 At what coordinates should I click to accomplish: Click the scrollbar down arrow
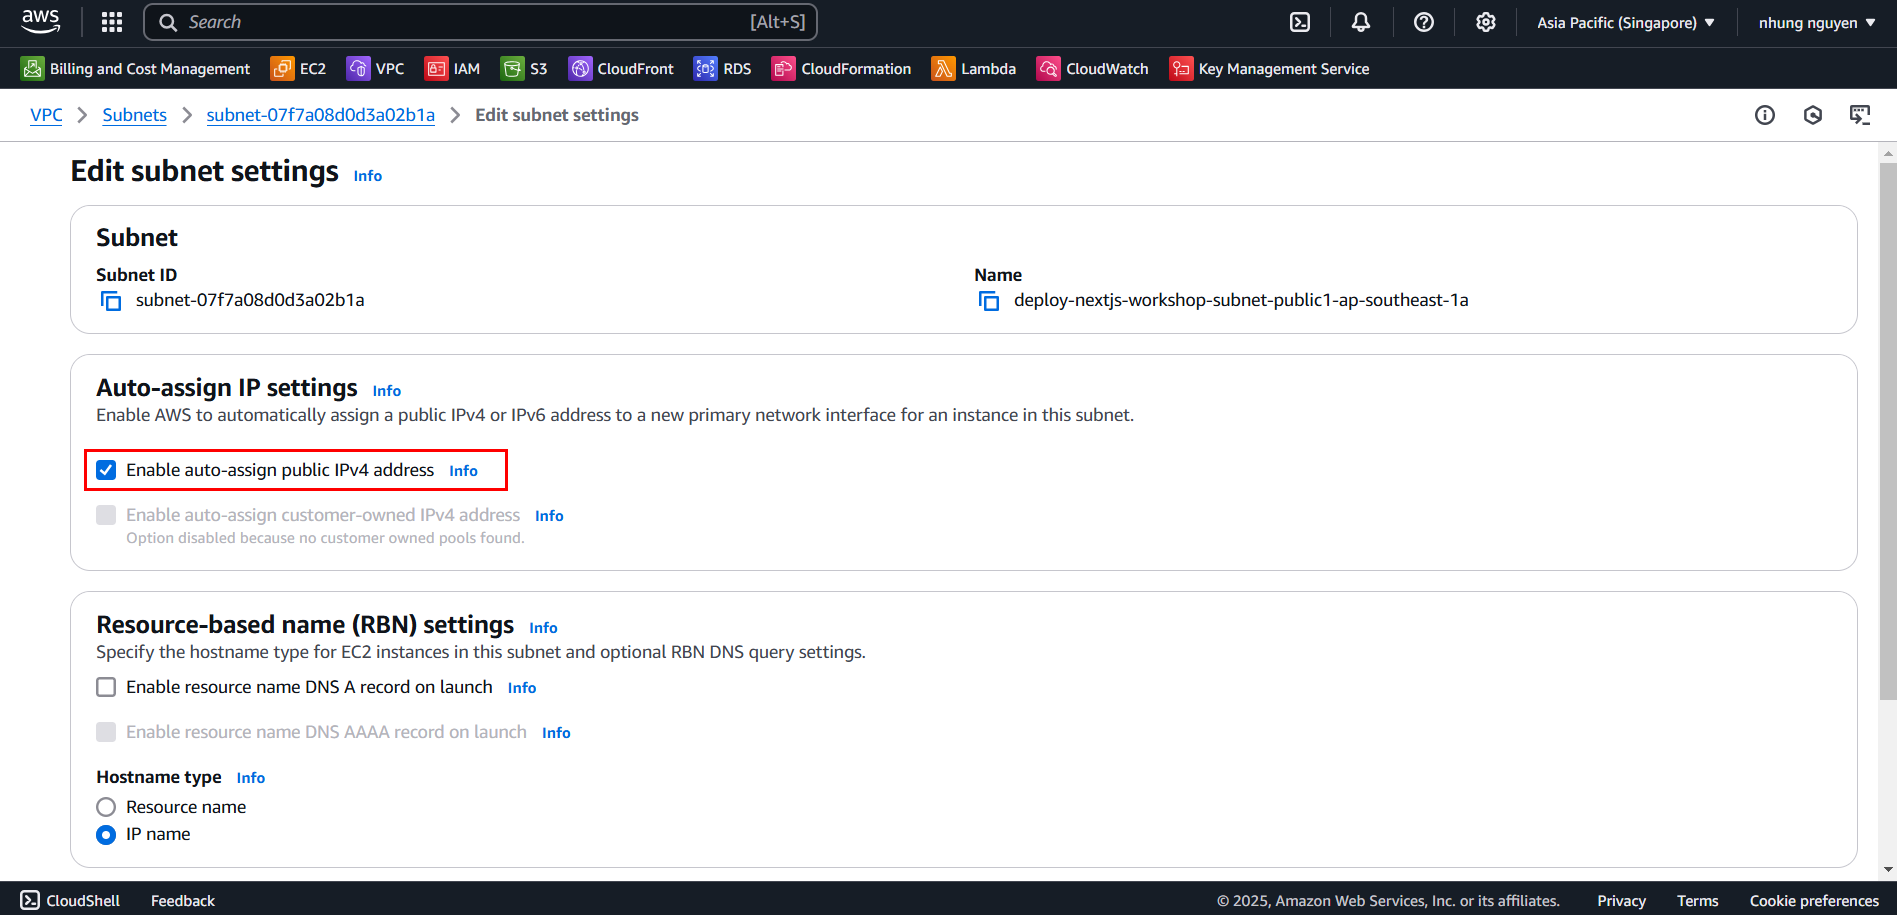[x=1888, y=870]
